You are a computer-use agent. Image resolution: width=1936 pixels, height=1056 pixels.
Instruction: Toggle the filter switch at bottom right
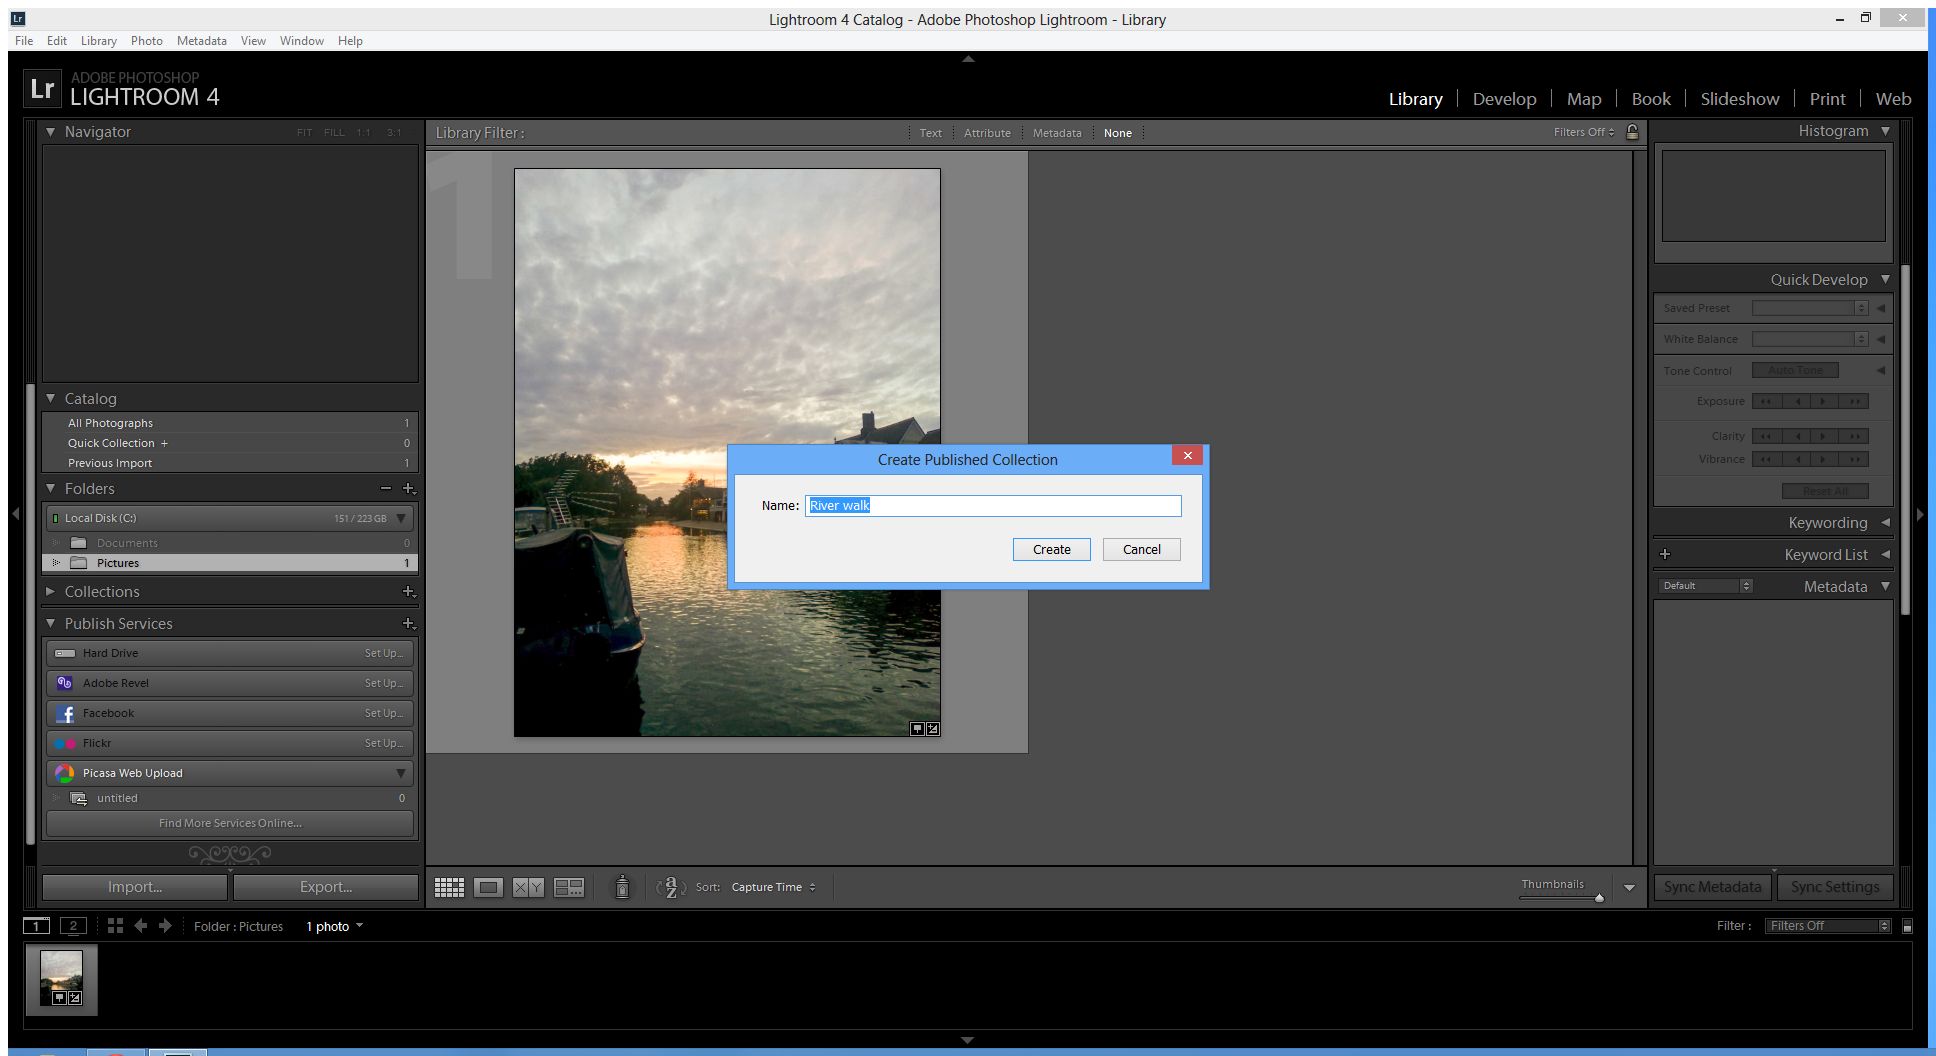click(x=1907, y=926)
